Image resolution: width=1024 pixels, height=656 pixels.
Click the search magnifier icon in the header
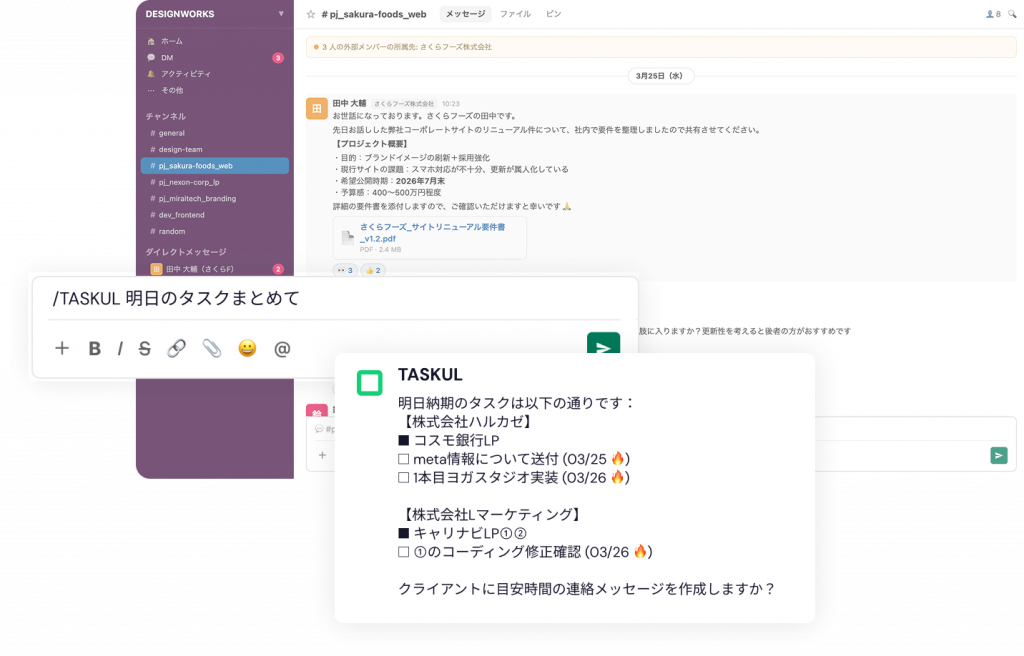point(1012,14)
